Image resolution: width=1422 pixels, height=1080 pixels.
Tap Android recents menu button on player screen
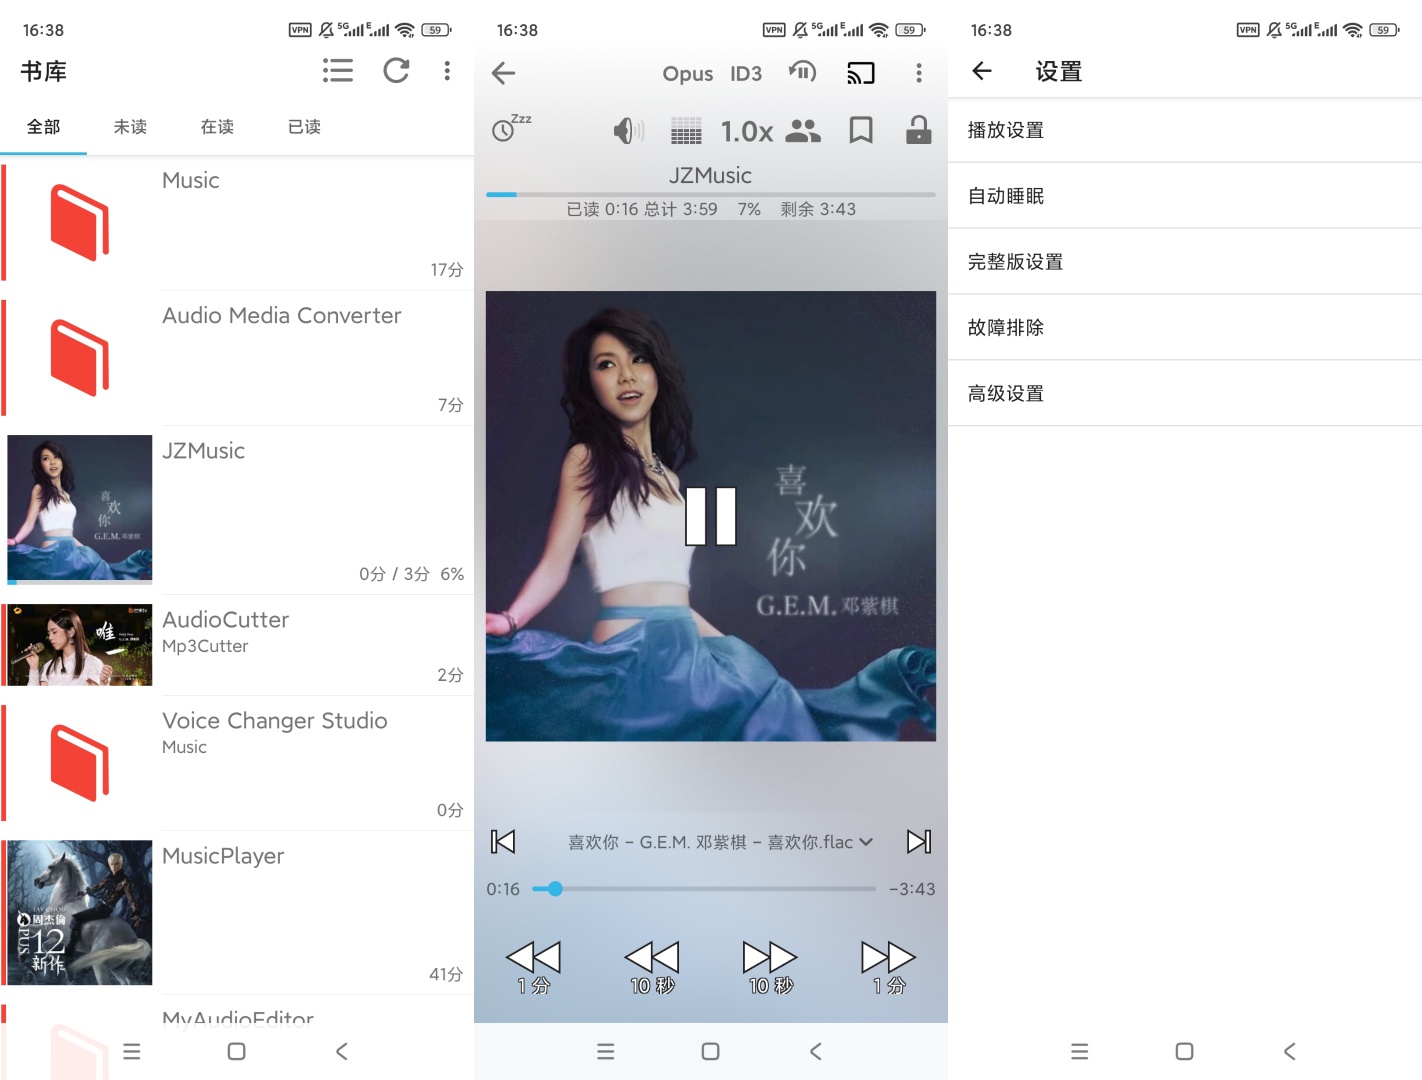(605, 1051)
